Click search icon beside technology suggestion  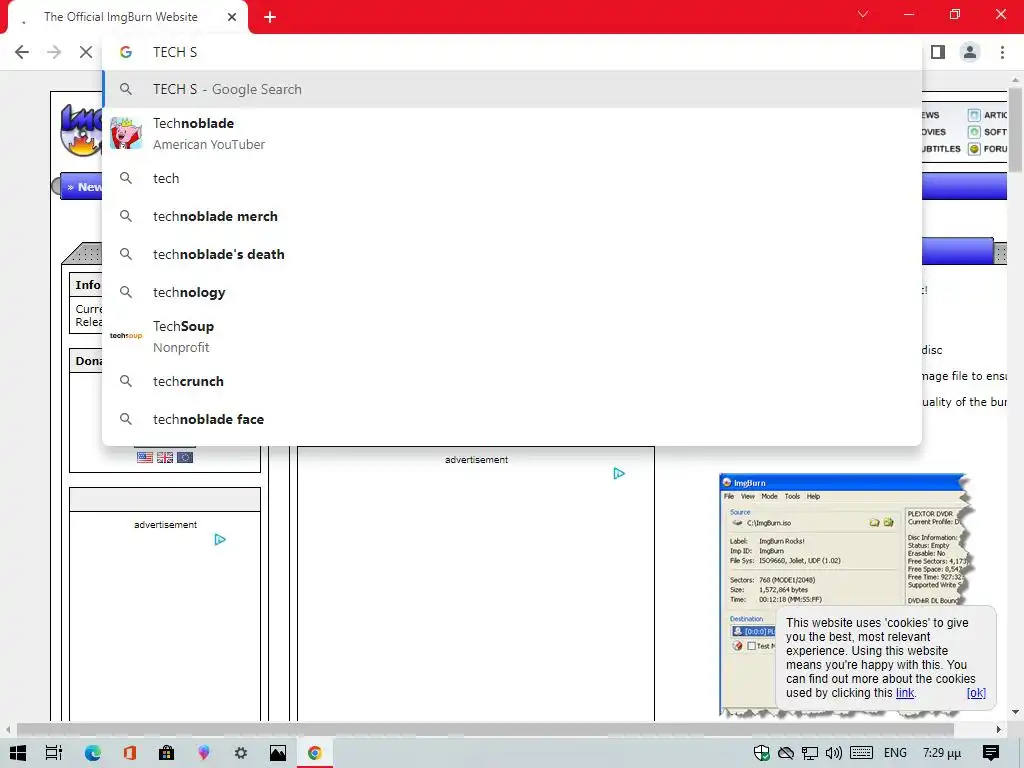click(126, 292)
